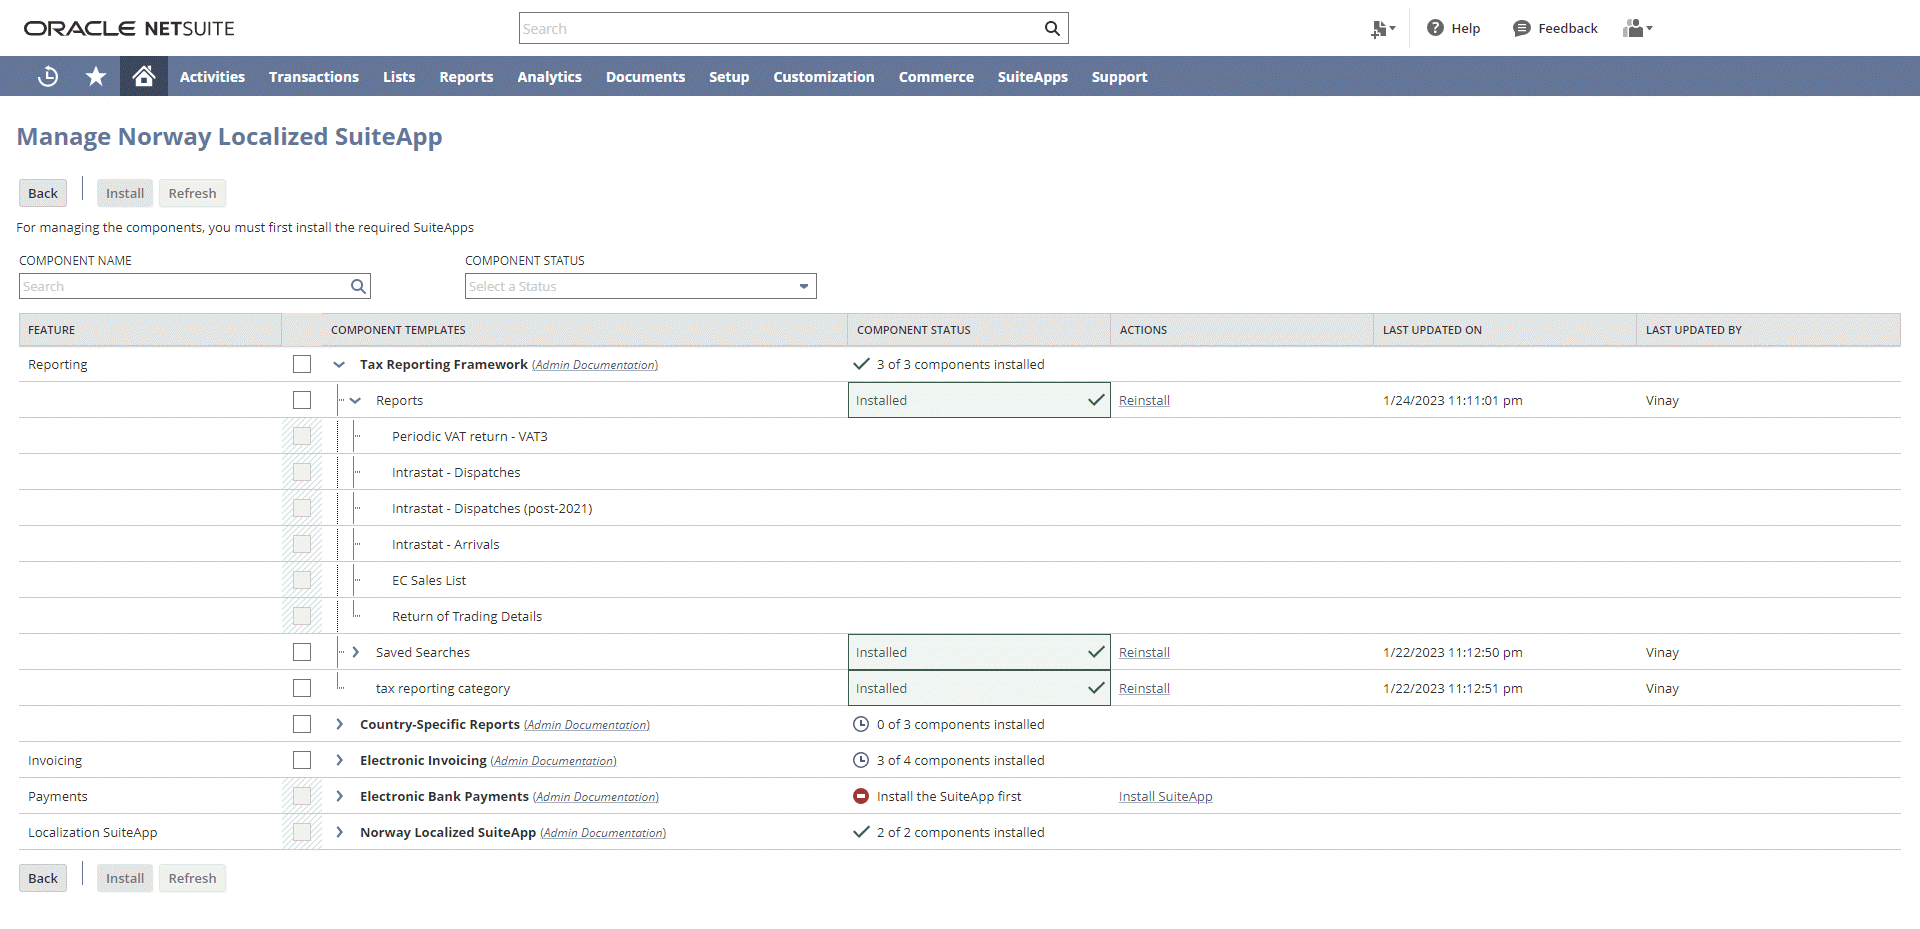The image size is (1920, 929).
Task: Expand Electronic Bank Payments
Action: tap(339, 796)
